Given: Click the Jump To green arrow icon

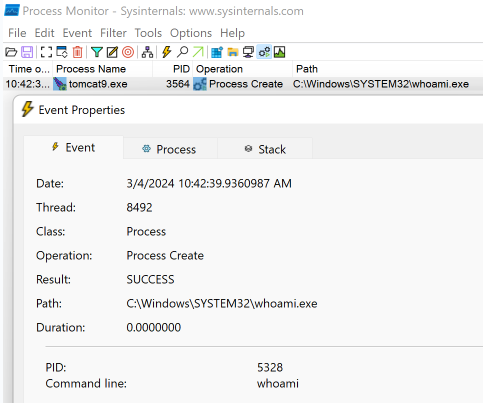Looking at the screenshot, I should 198,52.
